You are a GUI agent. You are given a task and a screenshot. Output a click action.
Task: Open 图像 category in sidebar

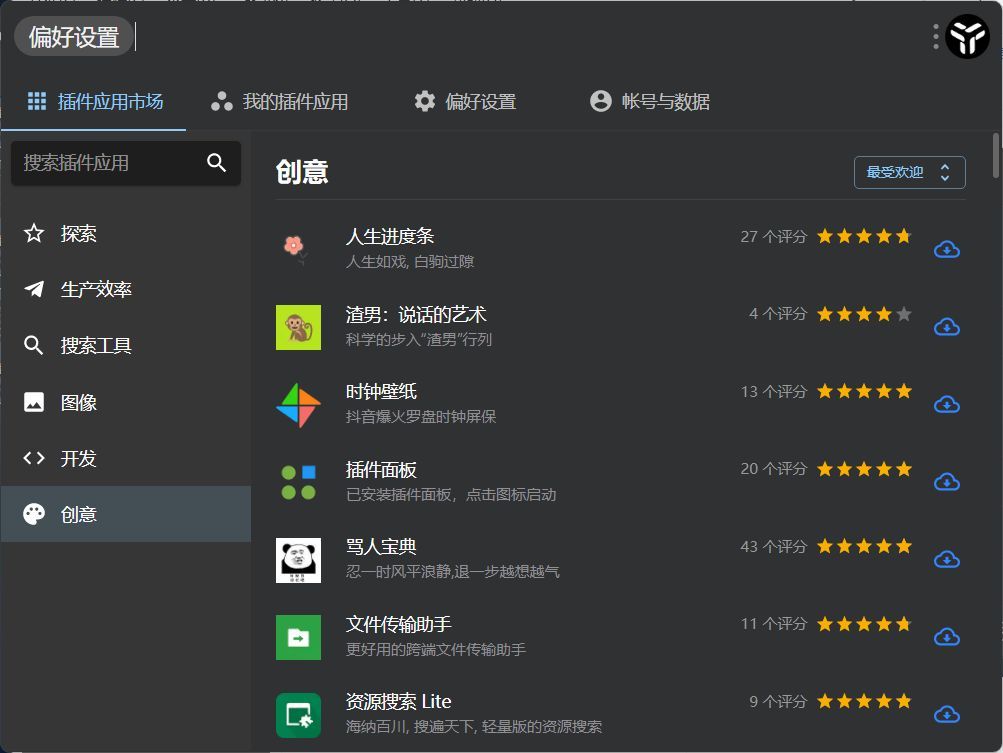coord(125,402)
